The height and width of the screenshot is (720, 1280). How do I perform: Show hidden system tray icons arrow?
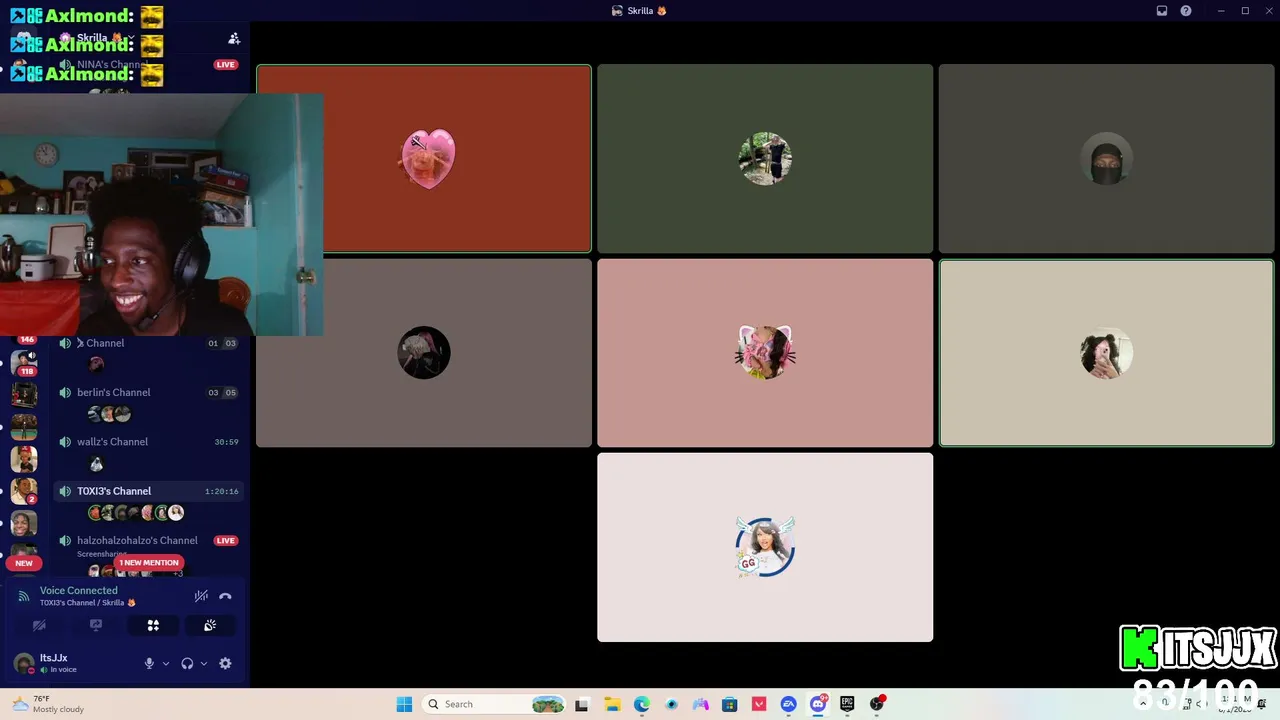pyautogui.click(x=1143, y=704)
